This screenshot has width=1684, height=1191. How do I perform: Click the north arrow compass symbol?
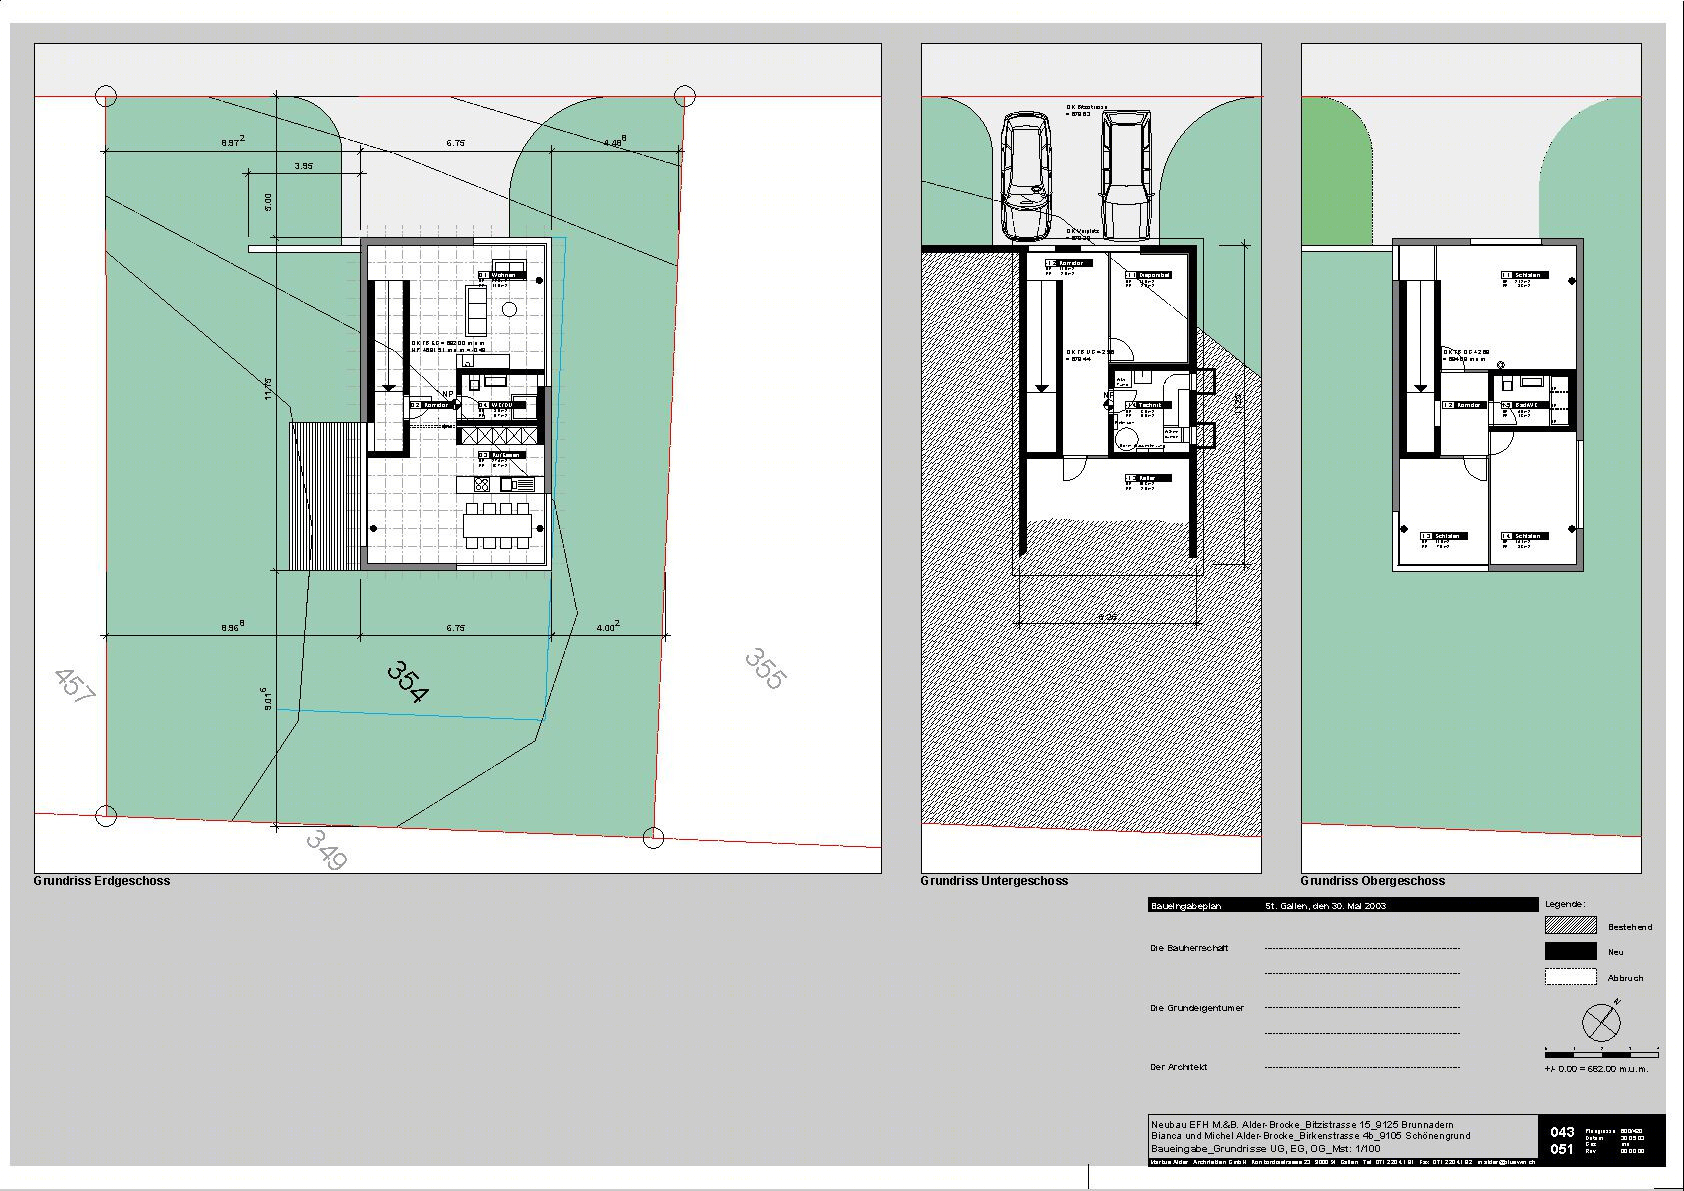1602,1022
